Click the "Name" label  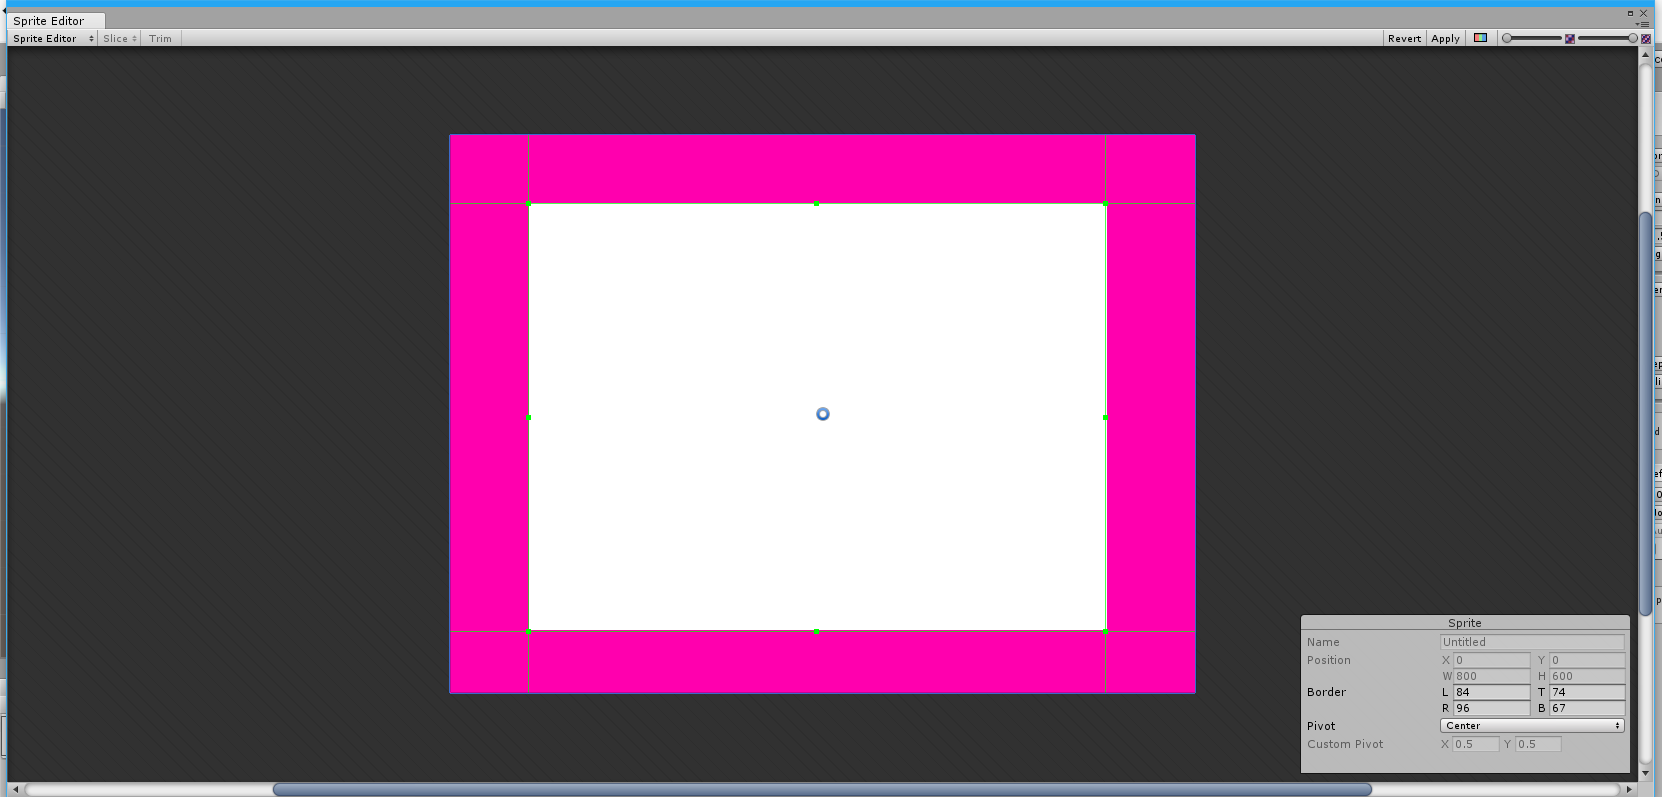1323,642
